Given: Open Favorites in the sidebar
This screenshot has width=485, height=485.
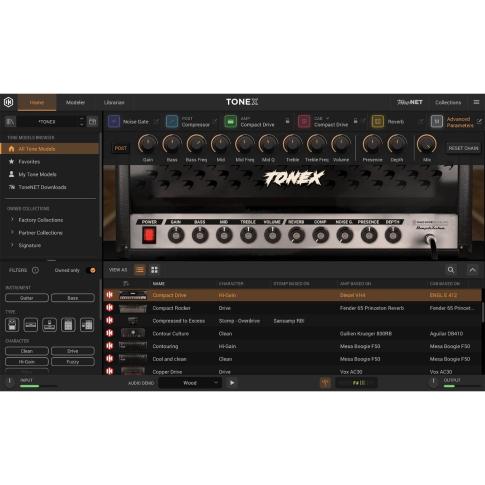Looking at the screenshot, I should point(29,162).
